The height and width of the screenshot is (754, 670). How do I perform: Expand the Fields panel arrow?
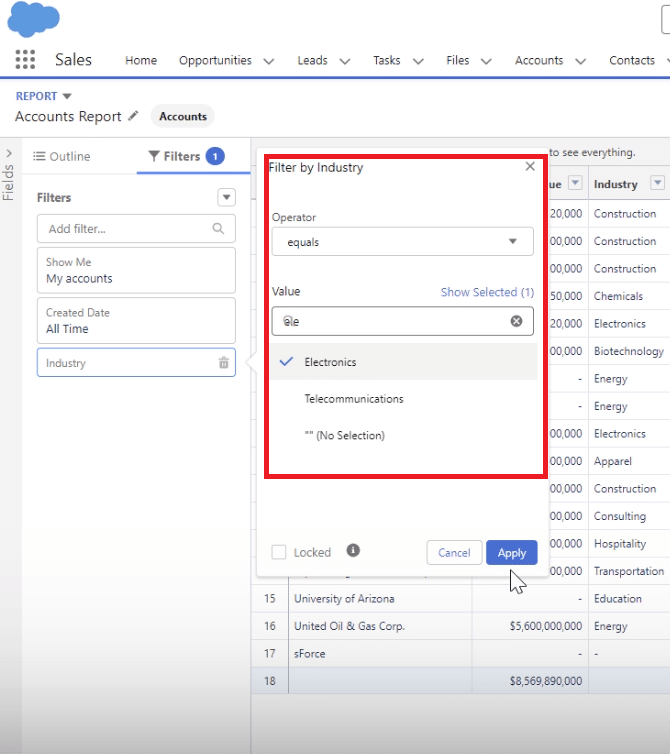coord(9,153)
